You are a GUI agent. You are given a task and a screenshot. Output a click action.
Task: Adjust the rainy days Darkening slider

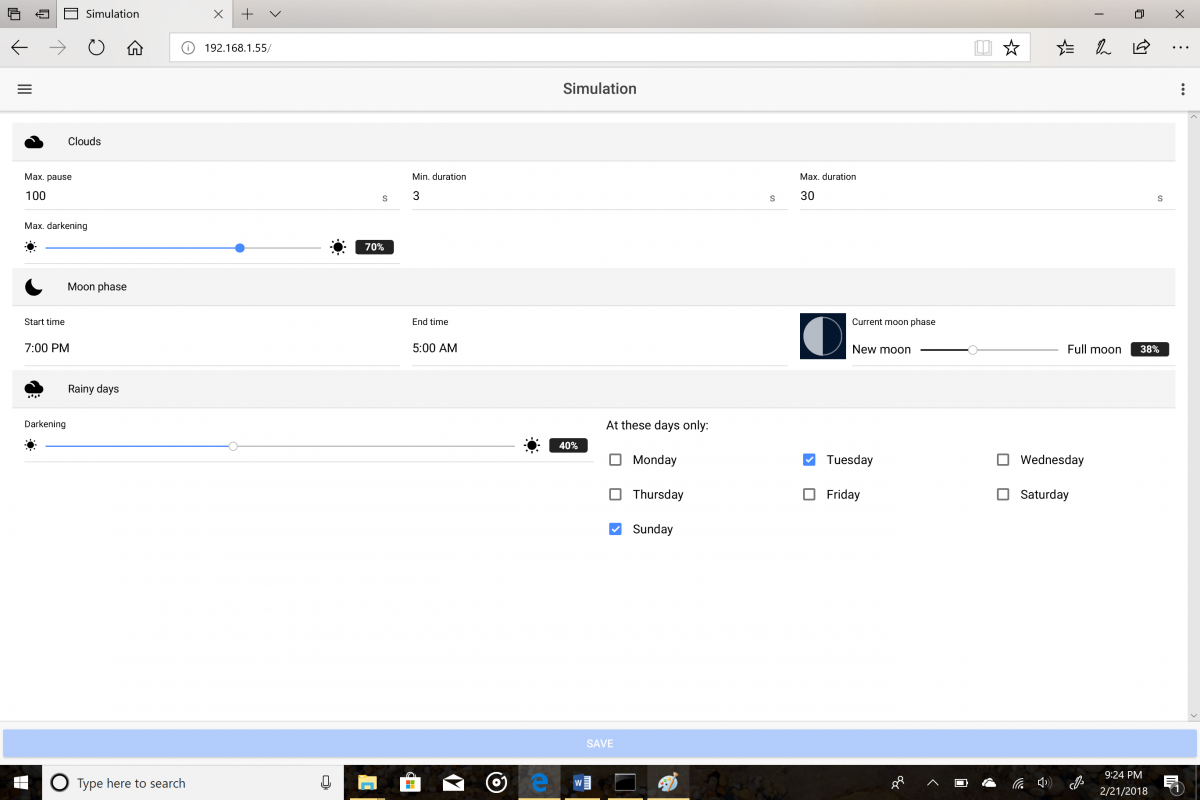pyautogui.click(x=233, y=446)
